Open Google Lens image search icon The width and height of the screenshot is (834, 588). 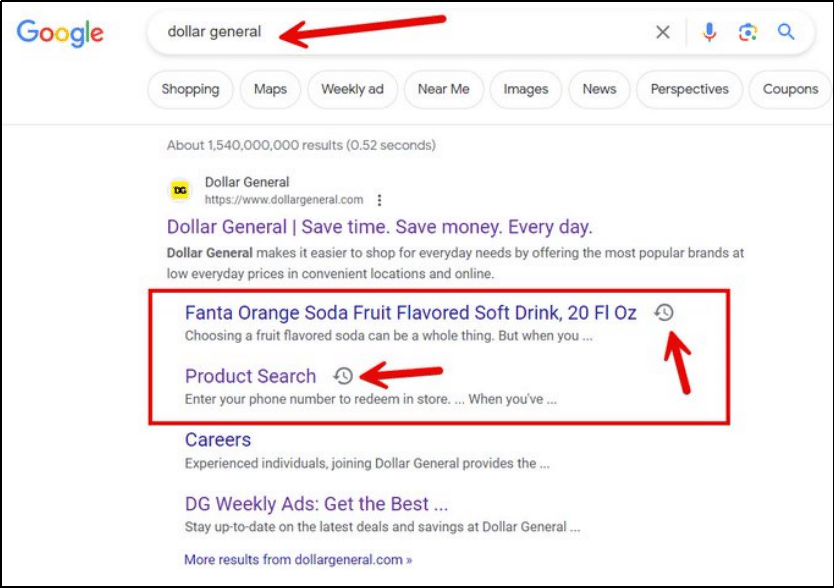click(748, 32)
